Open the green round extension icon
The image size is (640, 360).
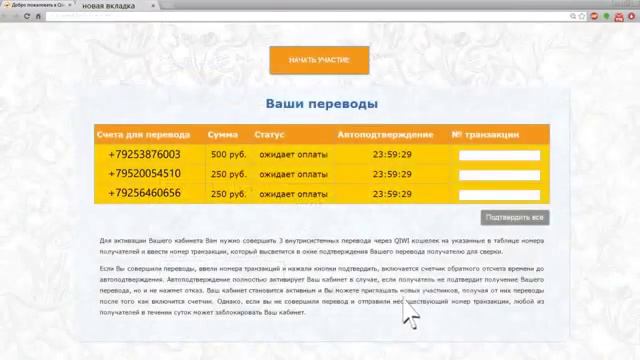click(x=607, y=16)
